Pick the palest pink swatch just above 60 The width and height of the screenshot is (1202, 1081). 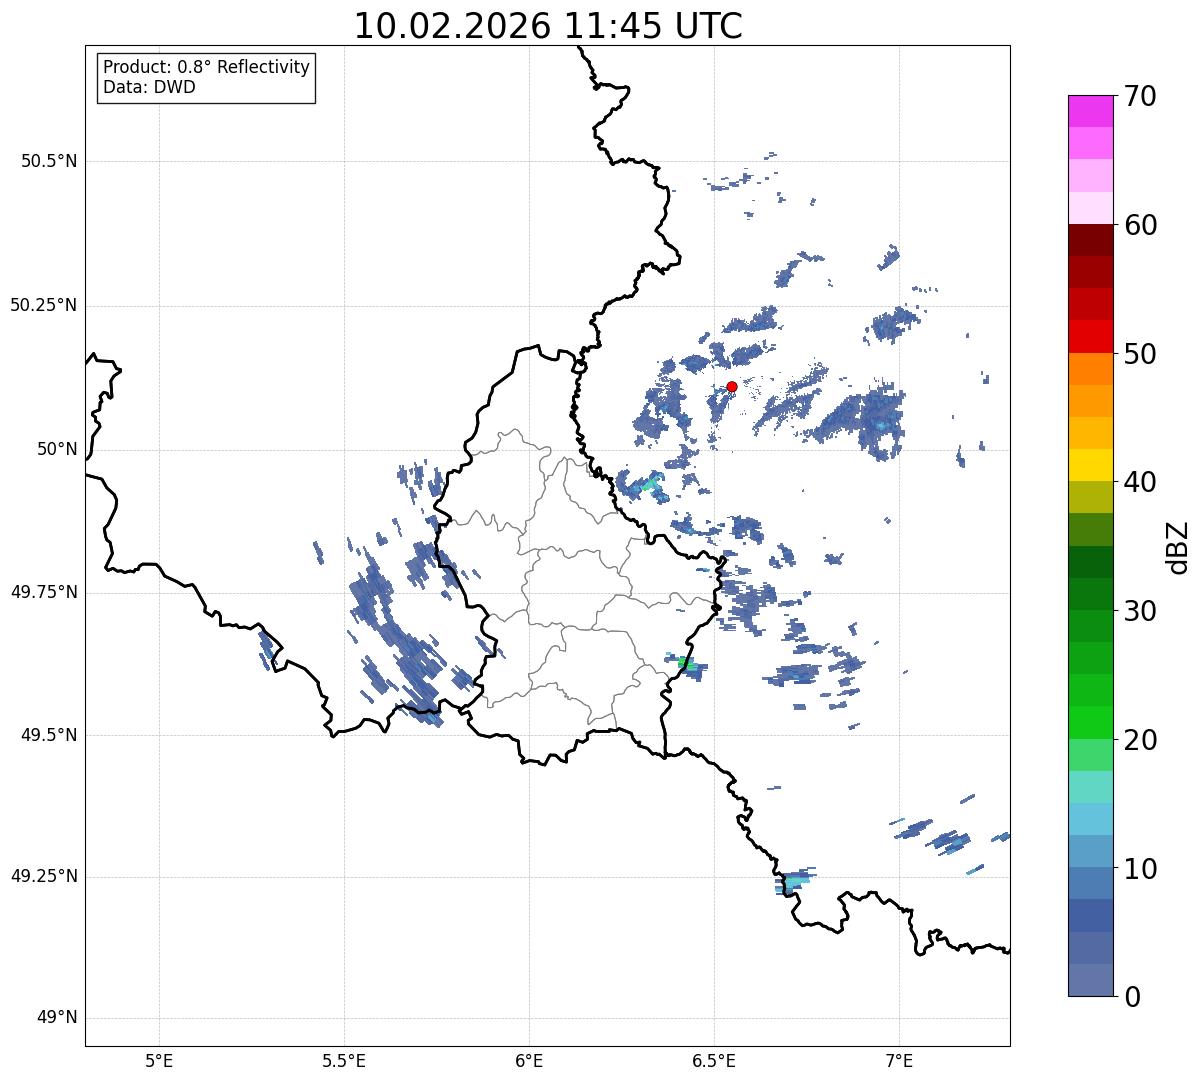point(1090,208)
